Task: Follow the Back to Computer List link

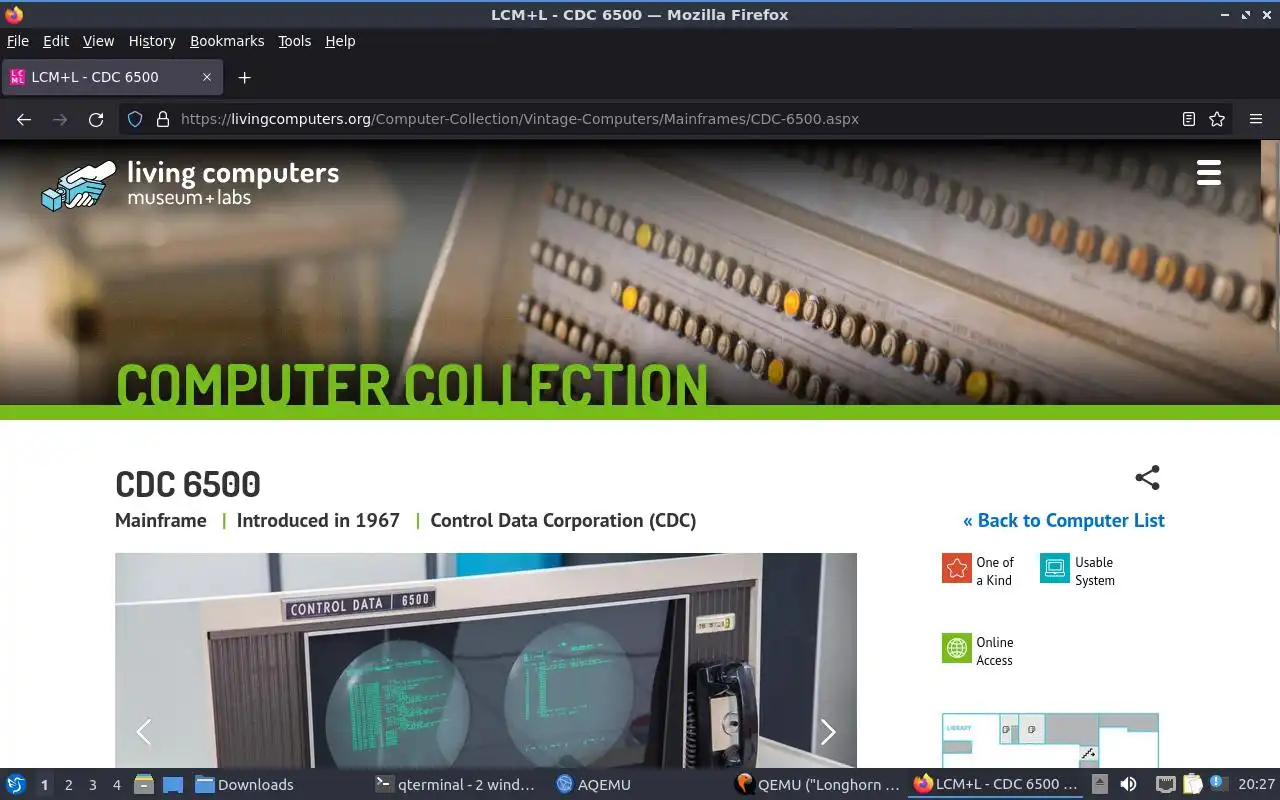Action: [1063, 520]
